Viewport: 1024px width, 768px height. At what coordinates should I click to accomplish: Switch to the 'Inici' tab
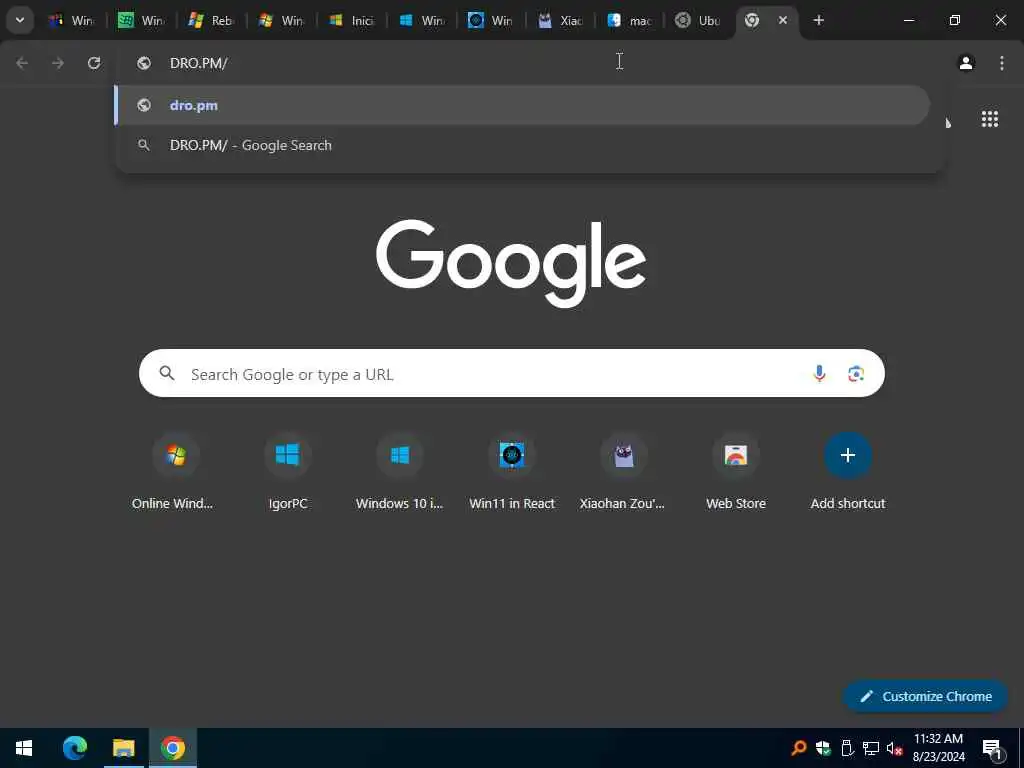[x=352, y=20]
